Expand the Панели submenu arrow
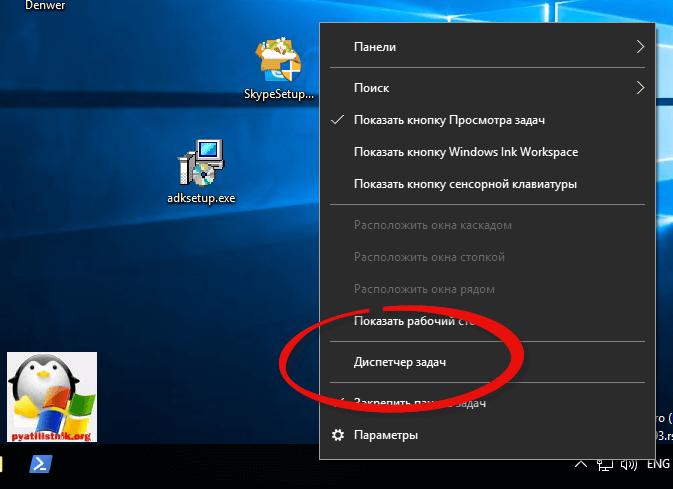 (x=639, y=47)
